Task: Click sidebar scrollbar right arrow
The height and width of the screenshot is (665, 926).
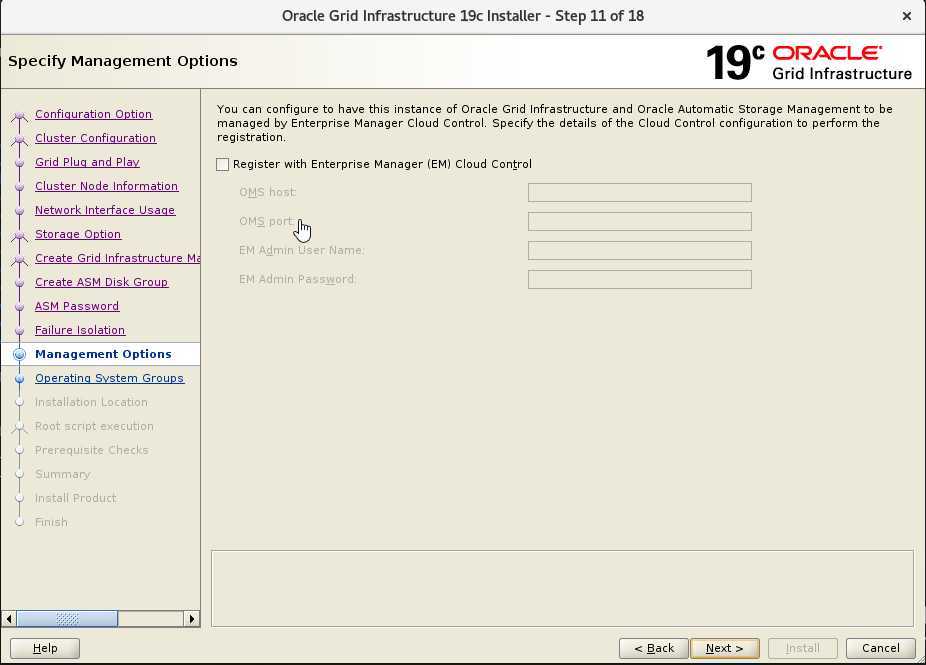Action: pyautogui.click(x=191, y=619)
